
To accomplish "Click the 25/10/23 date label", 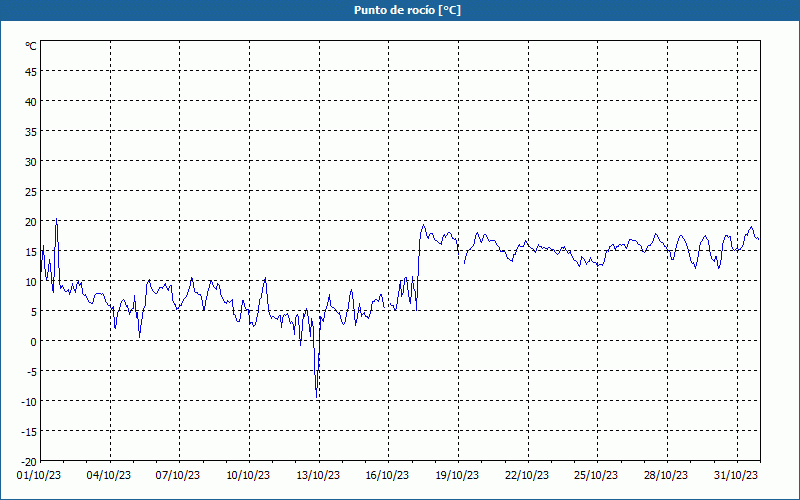I will pyautogui.click(x=596, y=475).
